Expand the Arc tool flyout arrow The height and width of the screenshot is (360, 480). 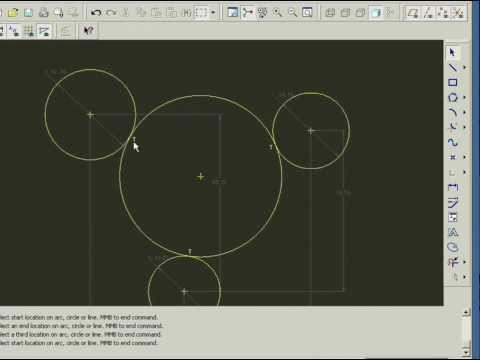[464, 112]
